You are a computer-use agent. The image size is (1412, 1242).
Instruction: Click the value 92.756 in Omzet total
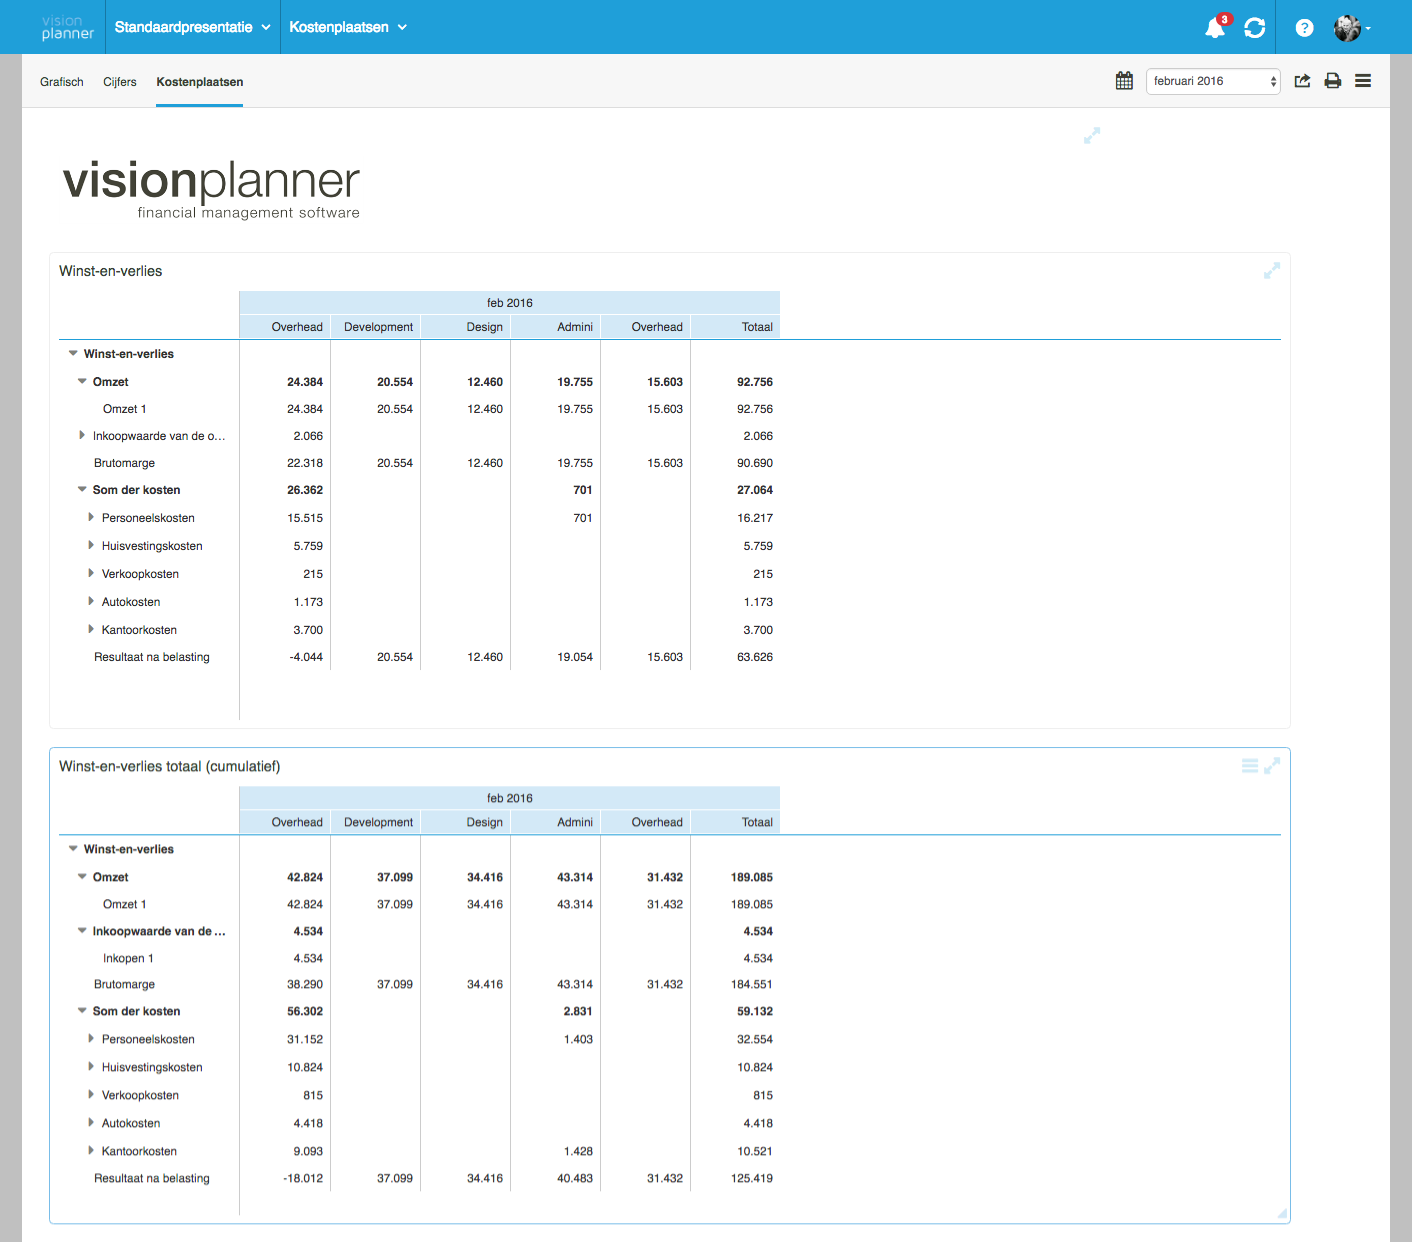(755, 382)
